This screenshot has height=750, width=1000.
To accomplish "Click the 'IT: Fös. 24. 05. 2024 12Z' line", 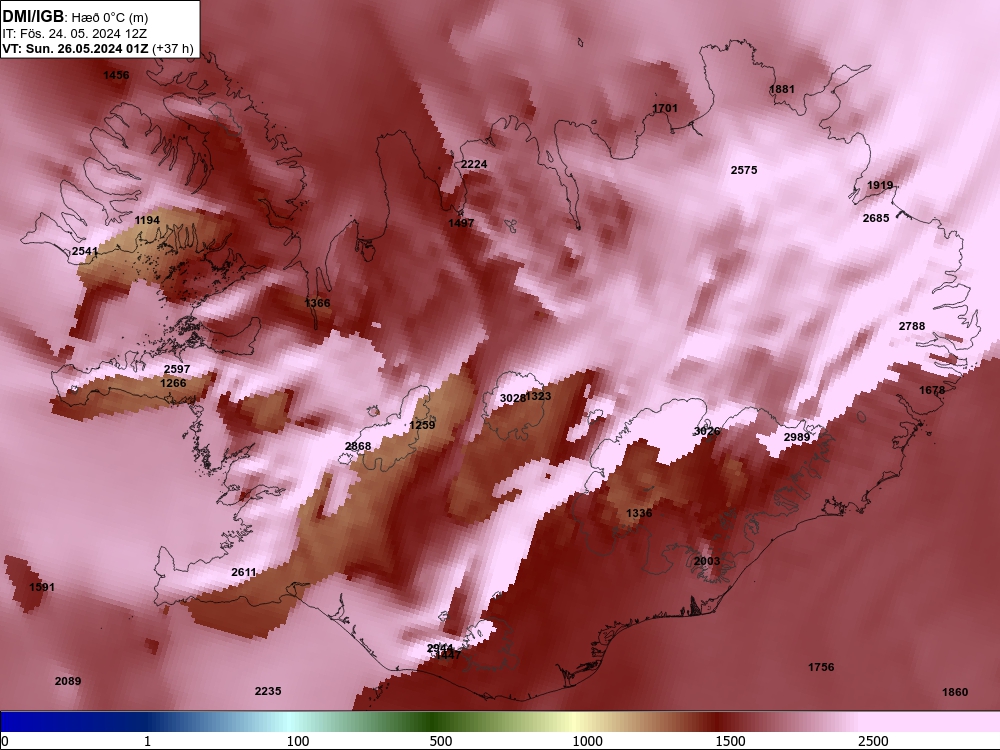I will (x=75, y=34).
